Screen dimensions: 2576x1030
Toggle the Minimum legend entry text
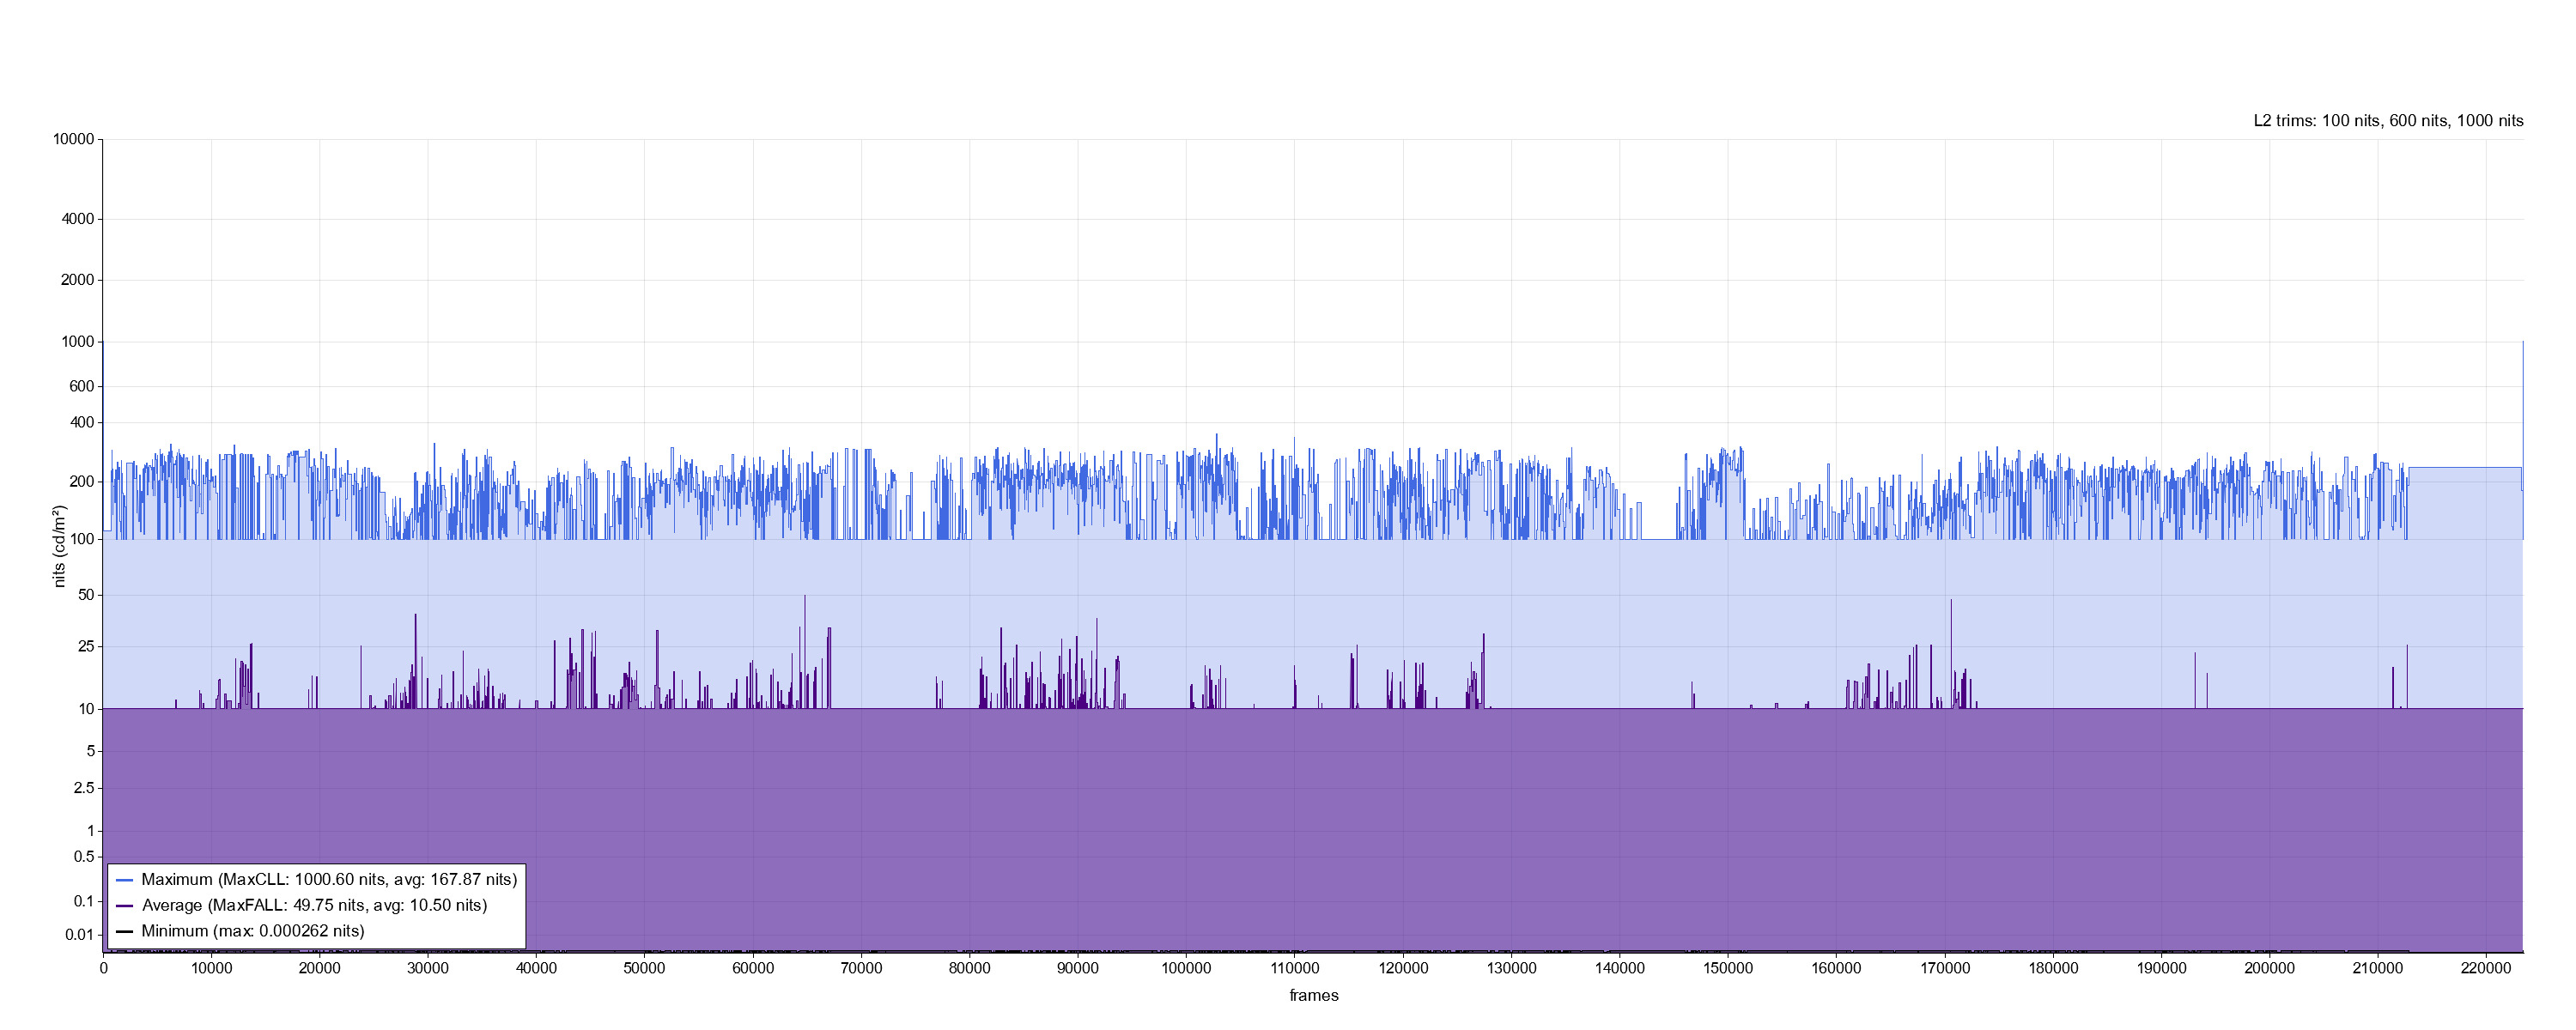pyautogui.click(x=253, y=932)
